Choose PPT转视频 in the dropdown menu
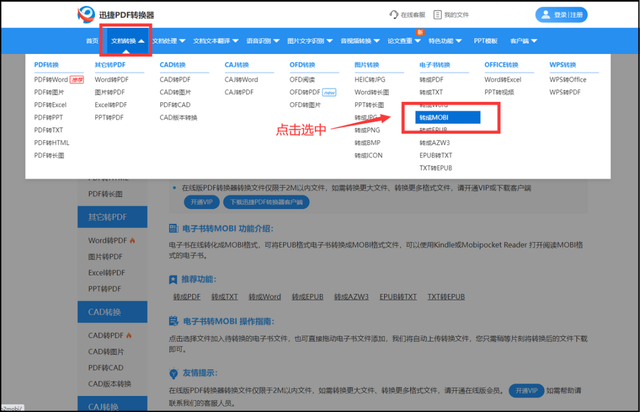The height and width of the screenshot is (412, 640). pyautogui.click(x=499, y=92)
